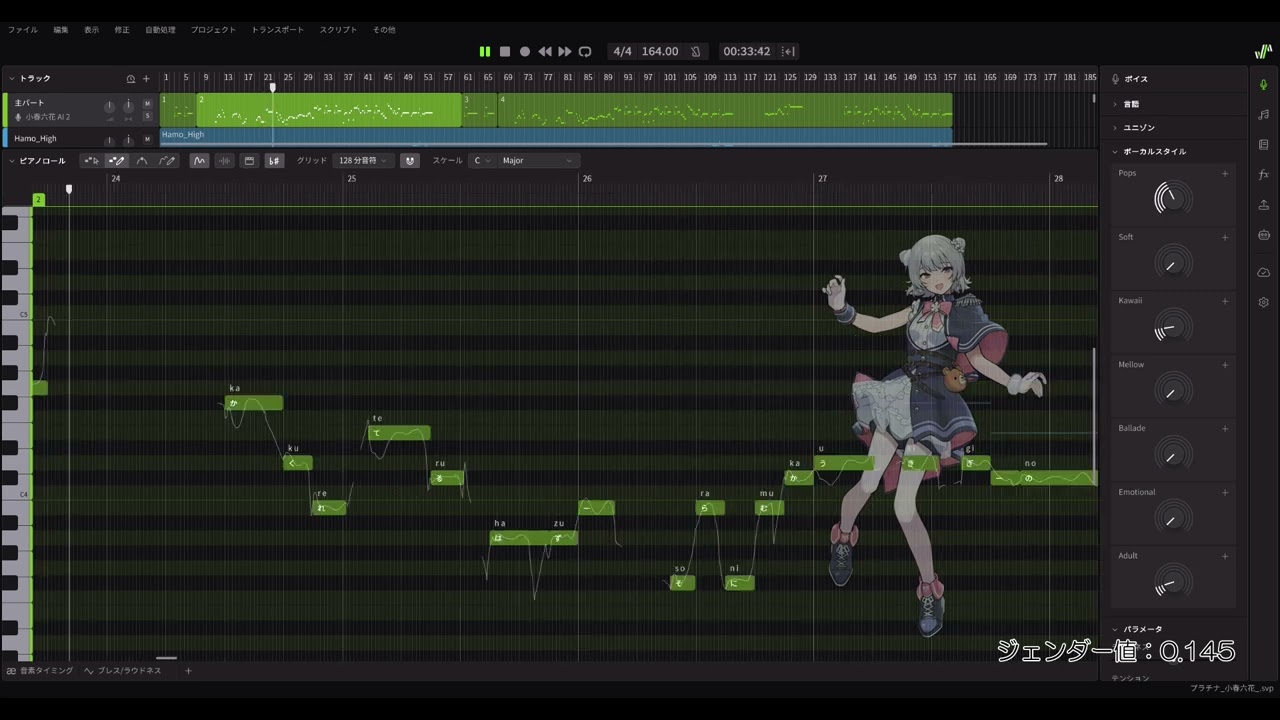Rewind using the double-left arrow button

tap(545, 51)
